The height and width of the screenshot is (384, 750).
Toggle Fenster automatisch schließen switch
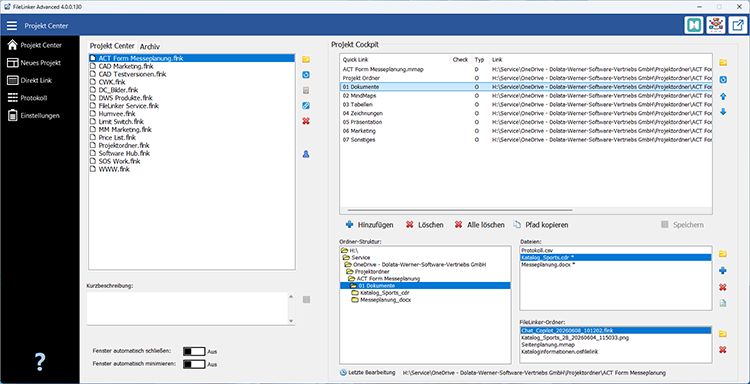pyautogui.click(x=194, y=351)
